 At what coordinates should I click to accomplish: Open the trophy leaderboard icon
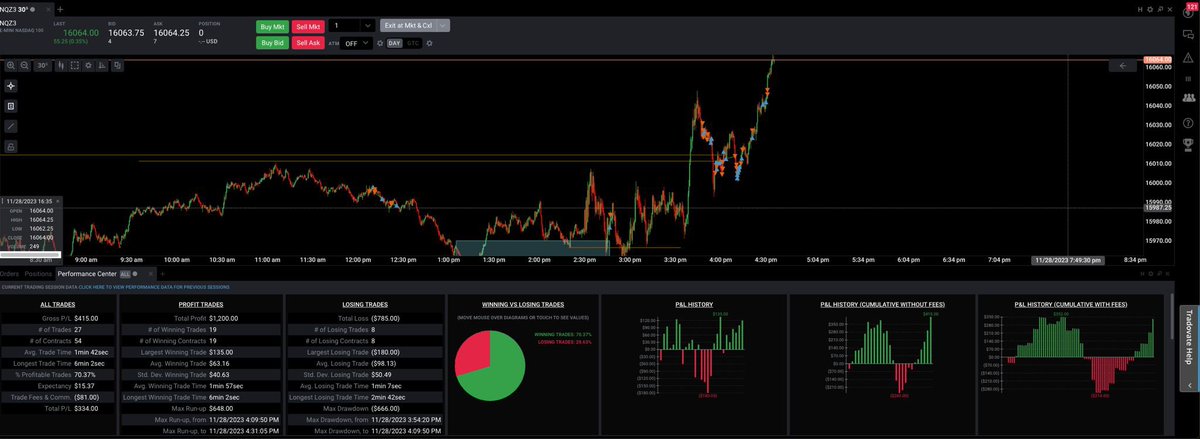(1188, 143)
